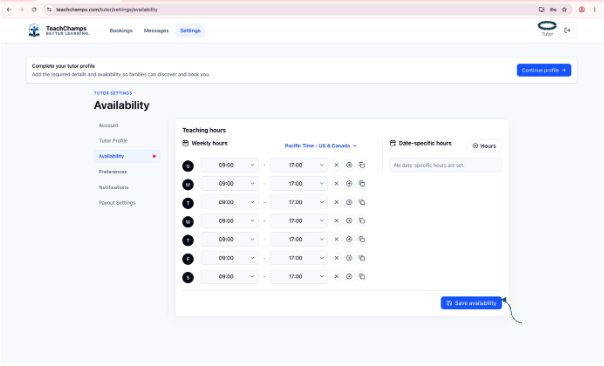Add another time slot for Monday
This screenshot has height=366, width=604.
pos(349,184)
